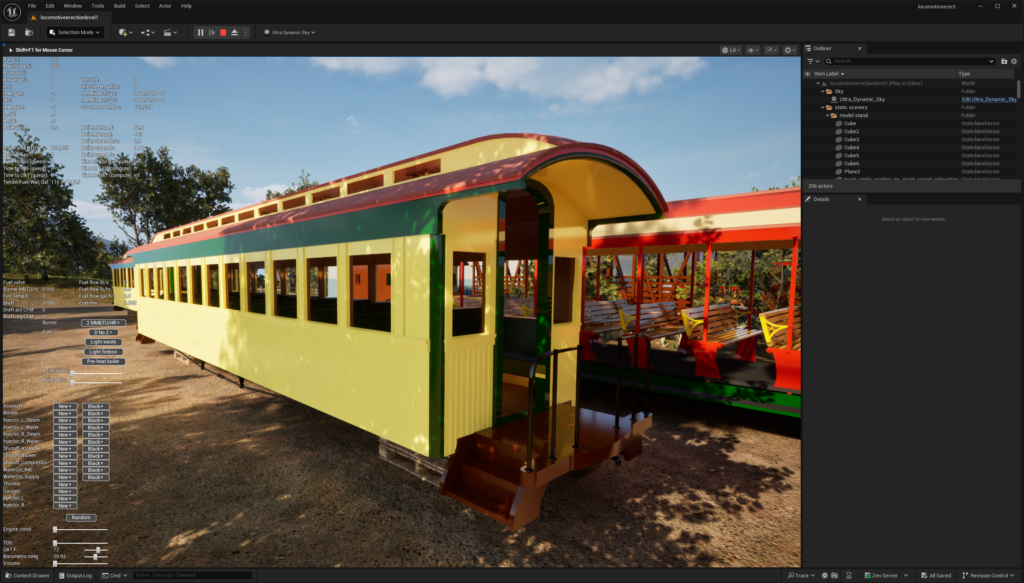
Task: Pause the running simulation
Action: (x=200, y=32)
